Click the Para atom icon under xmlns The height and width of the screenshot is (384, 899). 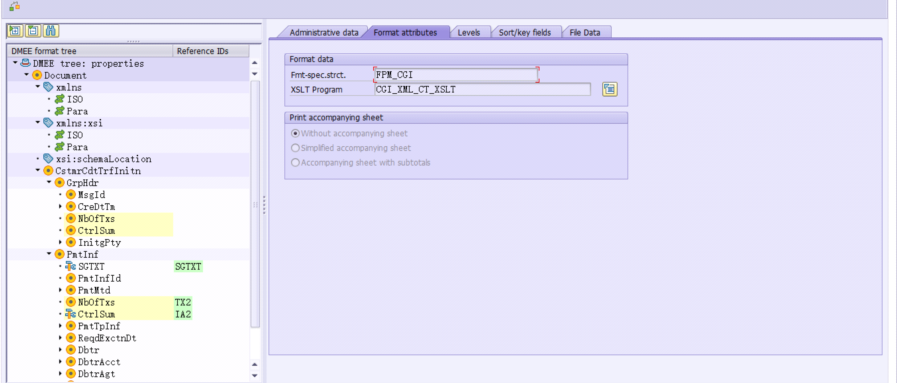[59, 111]
